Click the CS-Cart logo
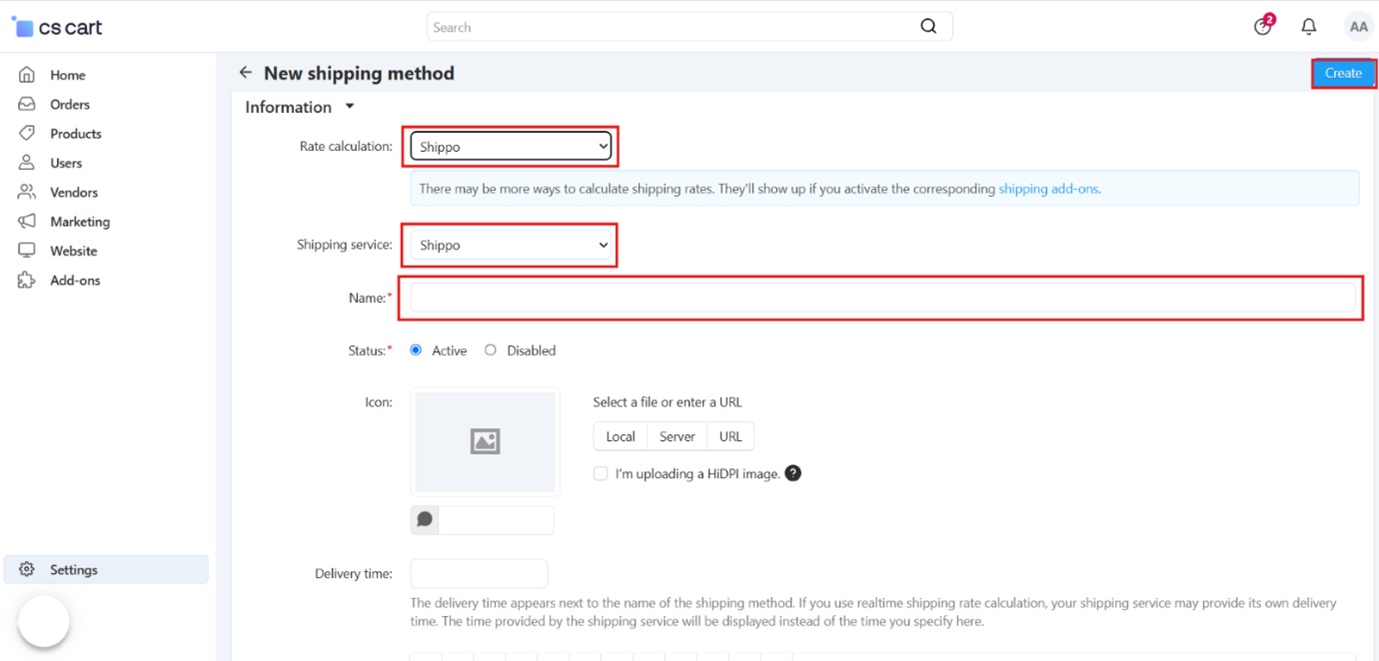 tap(57, 27)
